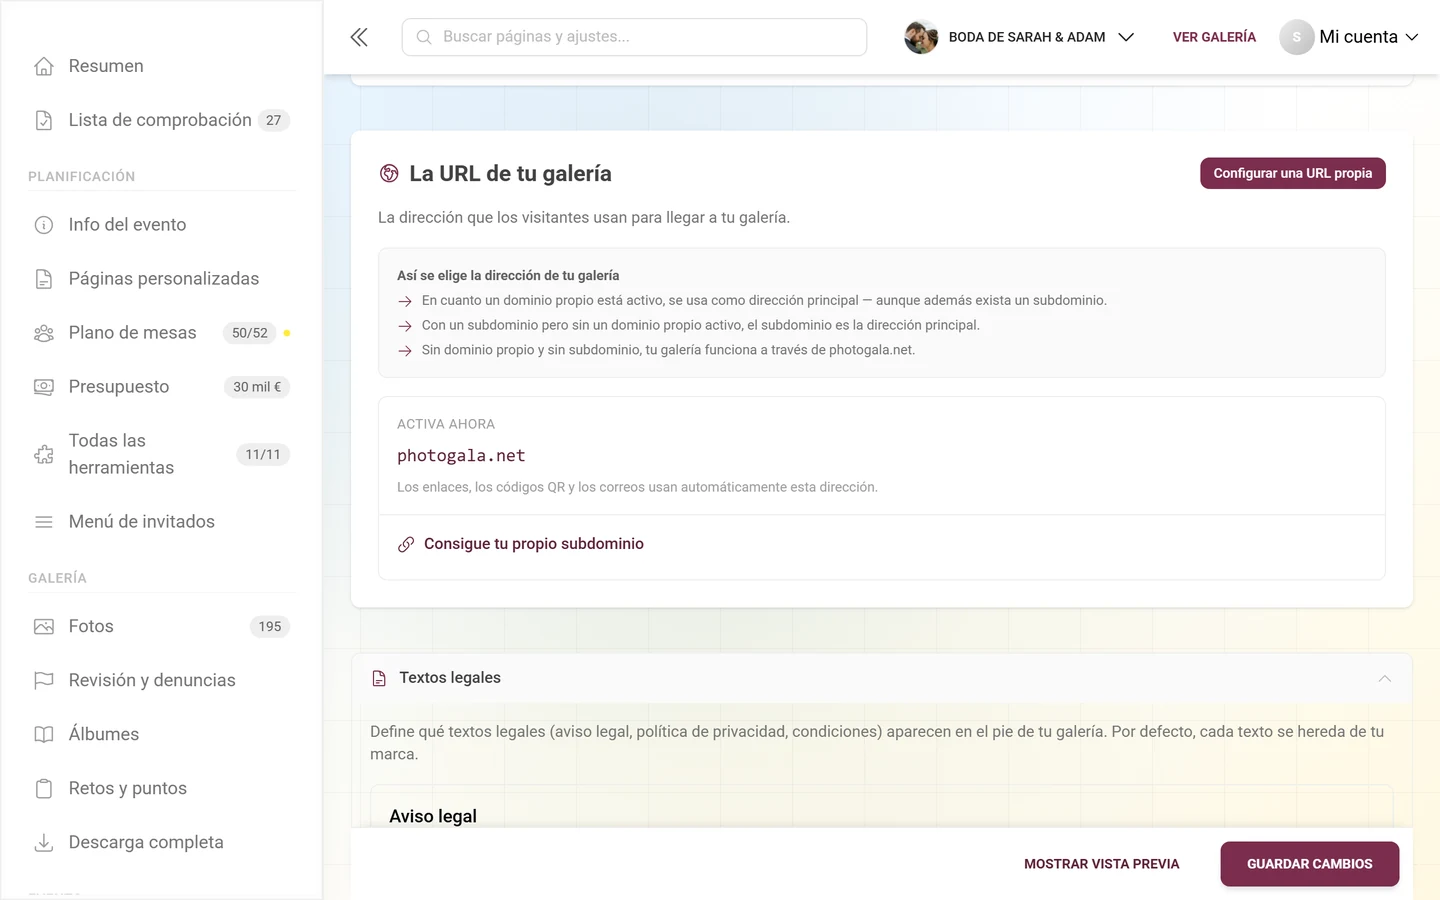
Task: Click the Info del evento info icon
Action: pyautogui.click(x=44, y=225)
